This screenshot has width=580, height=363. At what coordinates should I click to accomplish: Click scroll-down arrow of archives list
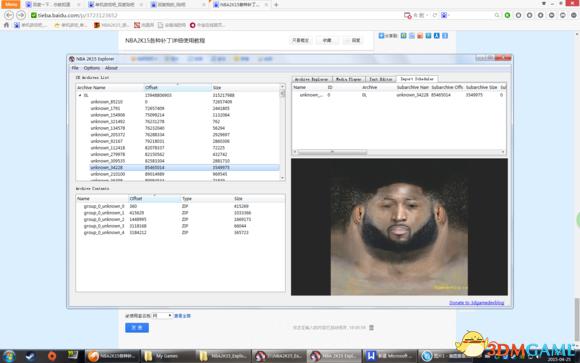(x=282, y=178)
